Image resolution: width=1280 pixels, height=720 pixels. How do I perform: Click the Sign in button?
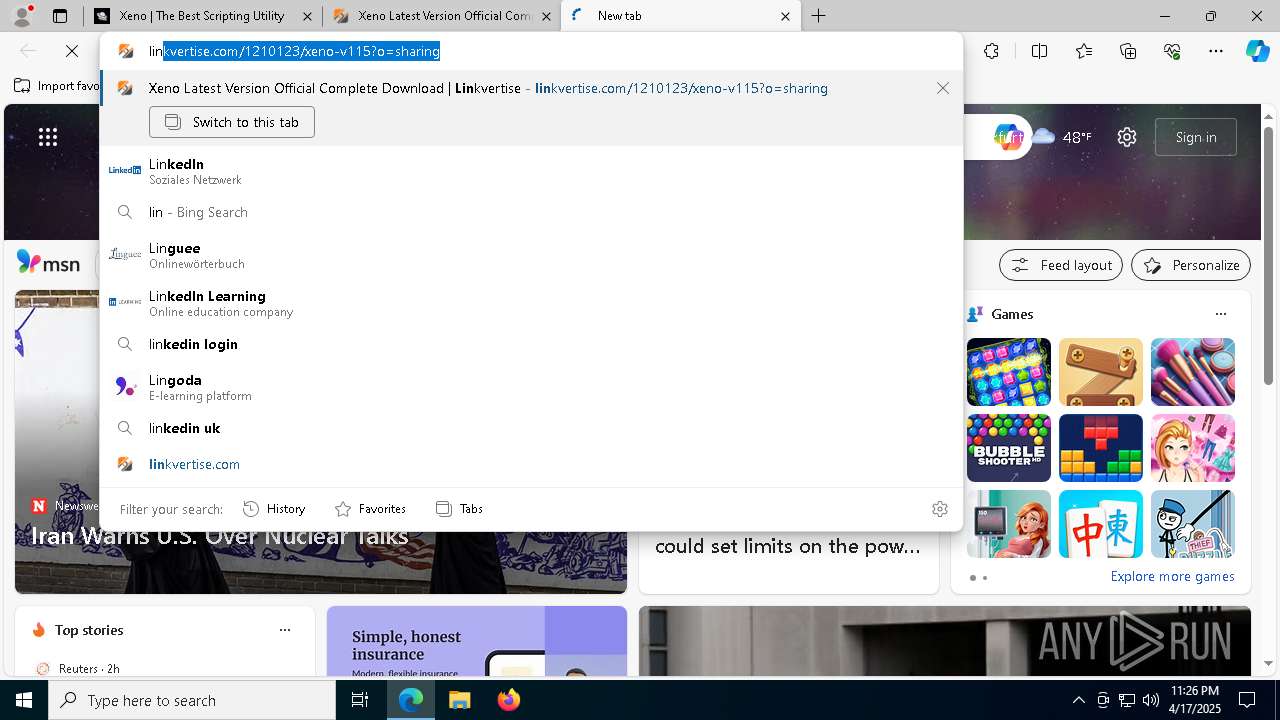click(1196, 137)
